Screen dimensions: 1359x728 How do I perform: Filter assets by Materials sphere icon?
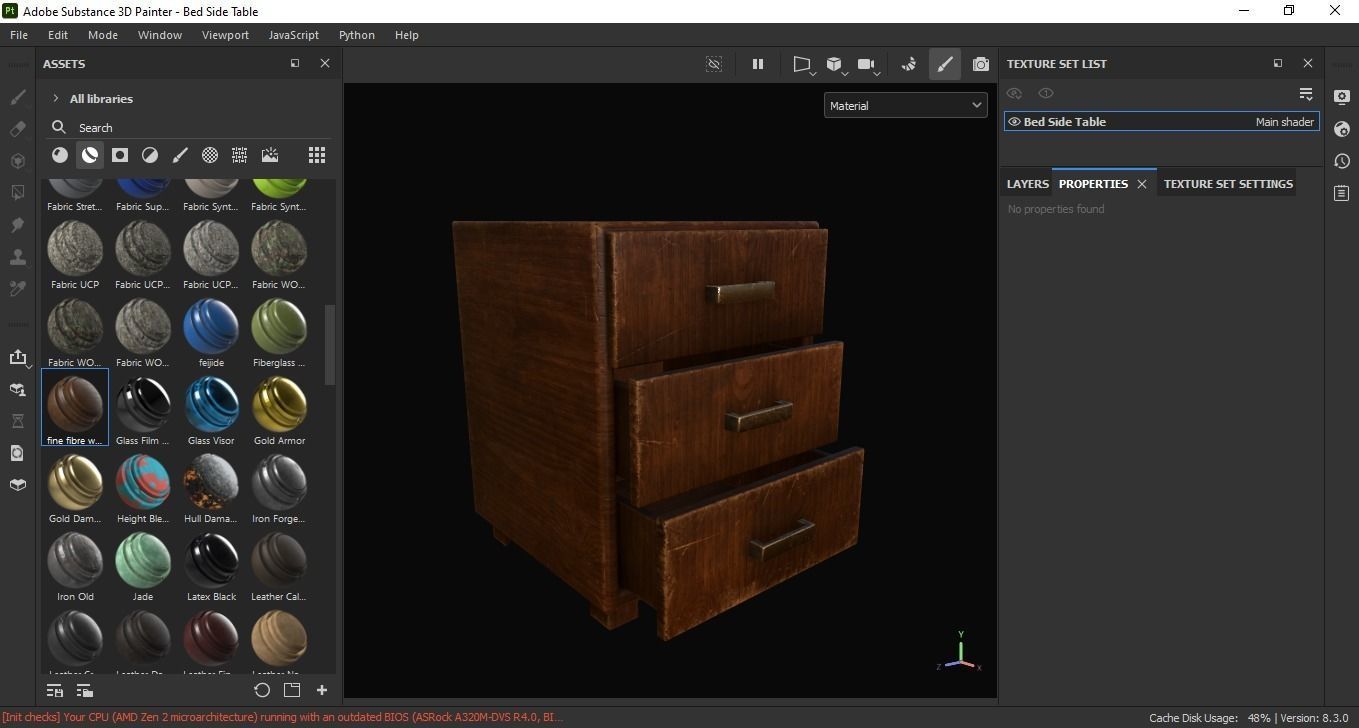[x=60, y=155]
